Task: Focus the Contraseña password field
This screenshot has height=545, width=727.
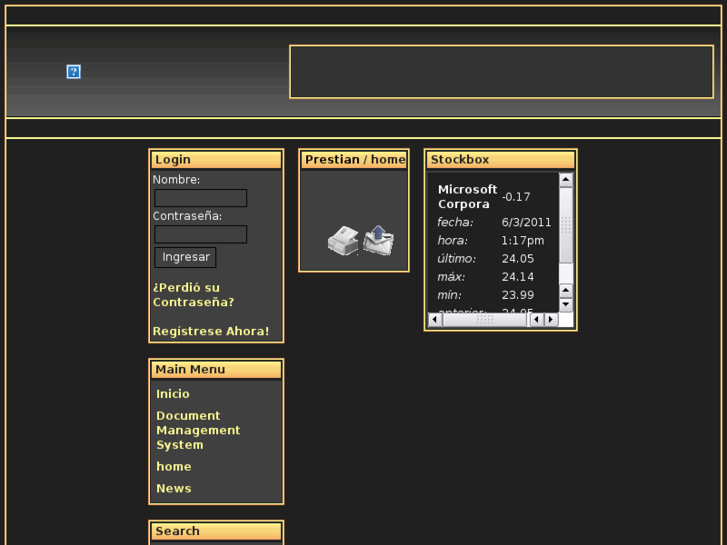Action: click(x=200, y=234)
